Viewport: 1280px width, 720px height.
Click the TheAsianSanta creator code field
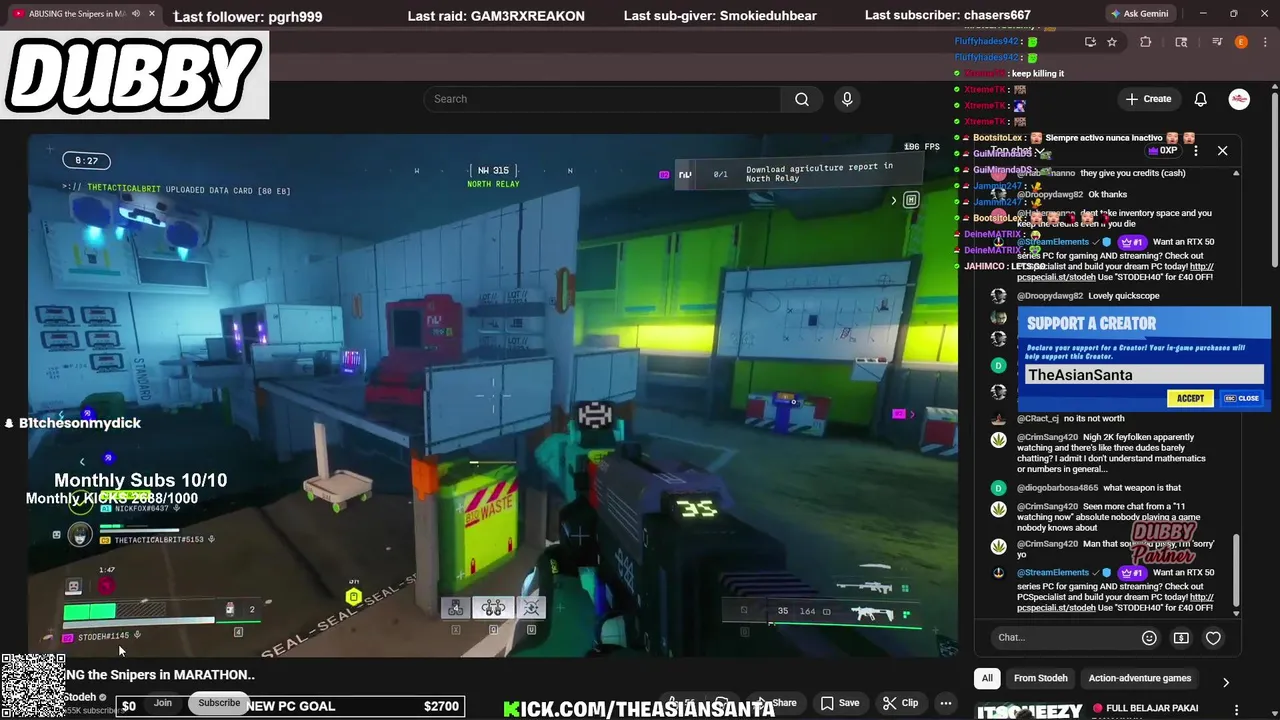(x=1144, y=375)
